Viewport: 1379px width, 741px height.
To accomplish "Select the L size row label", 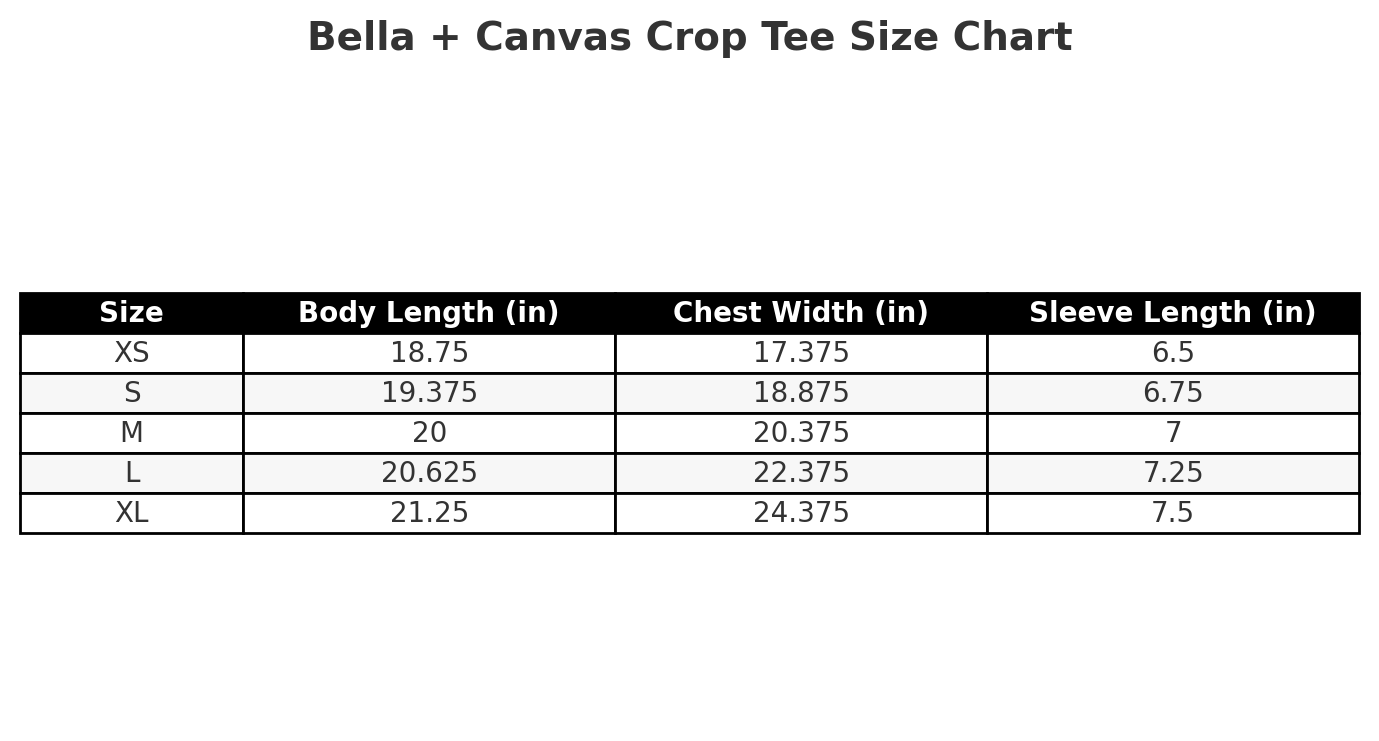I will (x=131, y=473).
